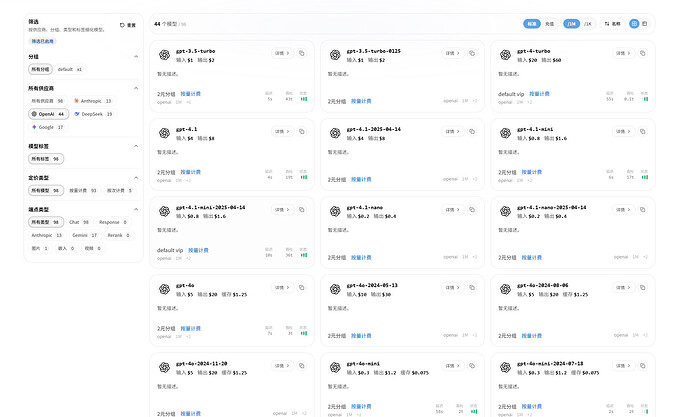690x417 pixels.
Task: Select 所有标签 model tag chip
Action: point(46,159)
